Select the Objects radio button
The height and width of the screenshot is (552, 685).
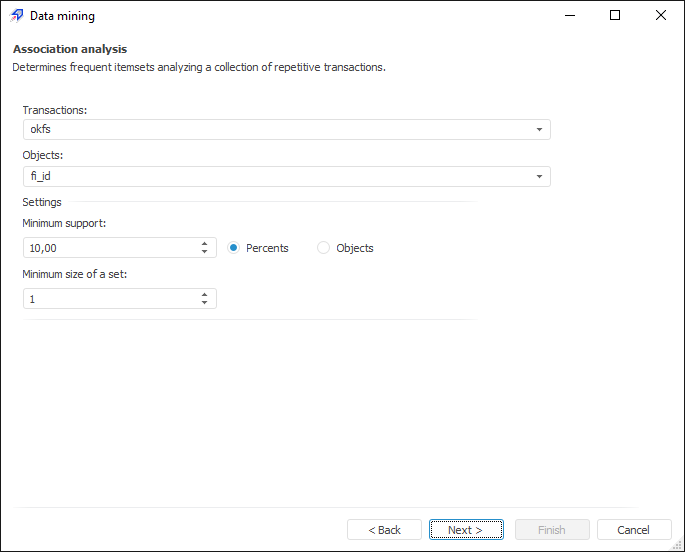tap(324, 248)
